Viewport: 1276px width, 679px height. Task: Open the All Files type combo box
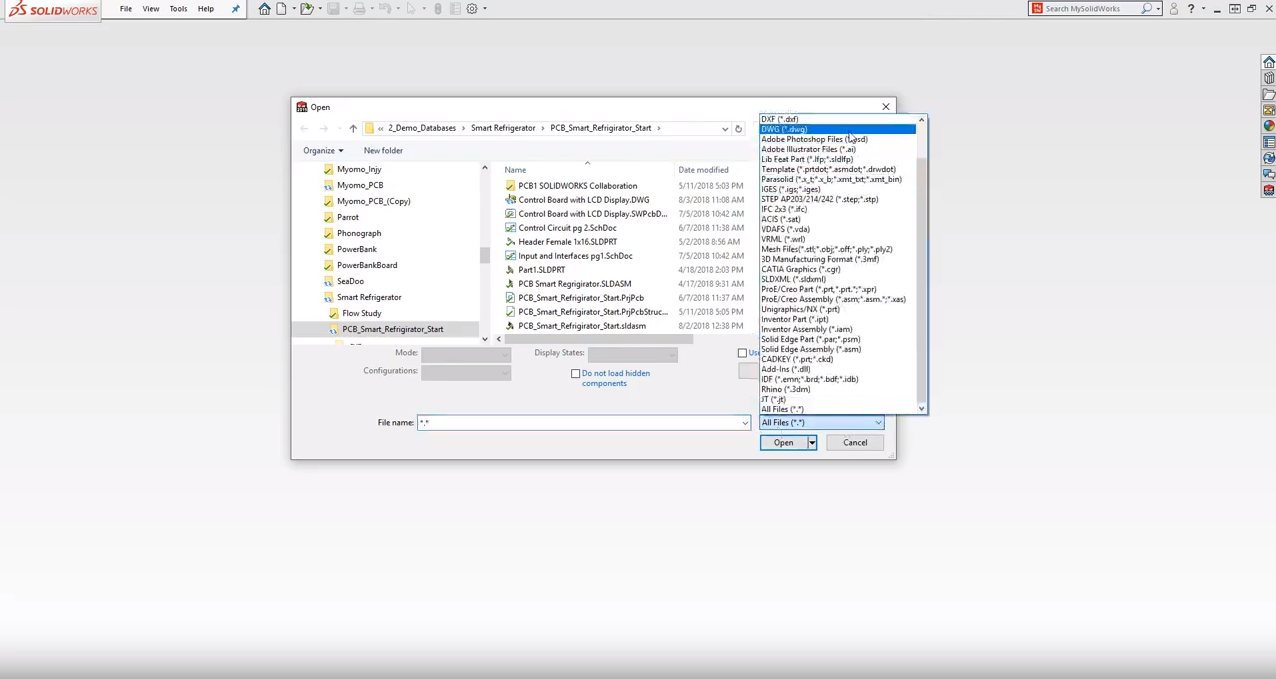point(821,423)
